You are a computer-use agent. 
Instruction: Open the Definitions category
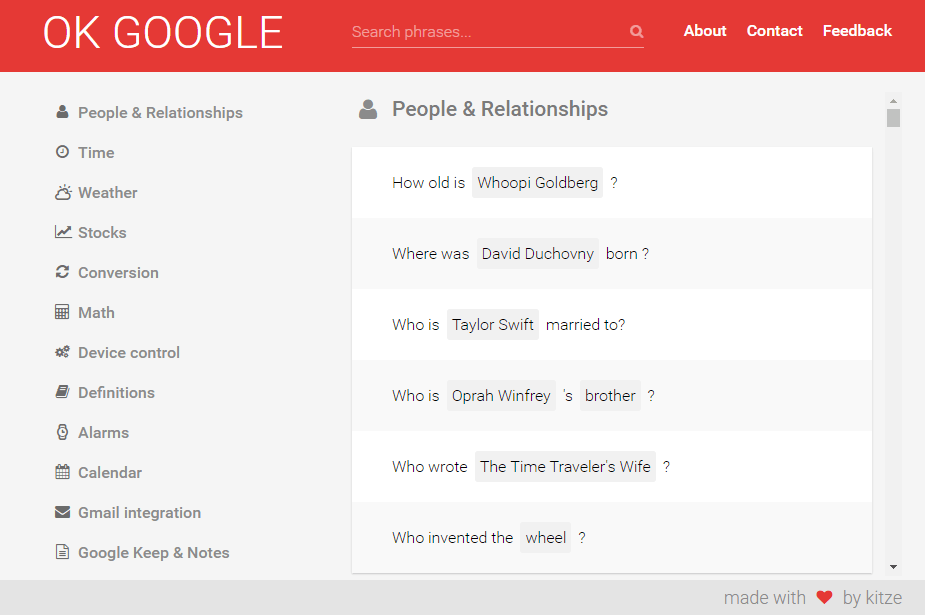coord(116,392)
